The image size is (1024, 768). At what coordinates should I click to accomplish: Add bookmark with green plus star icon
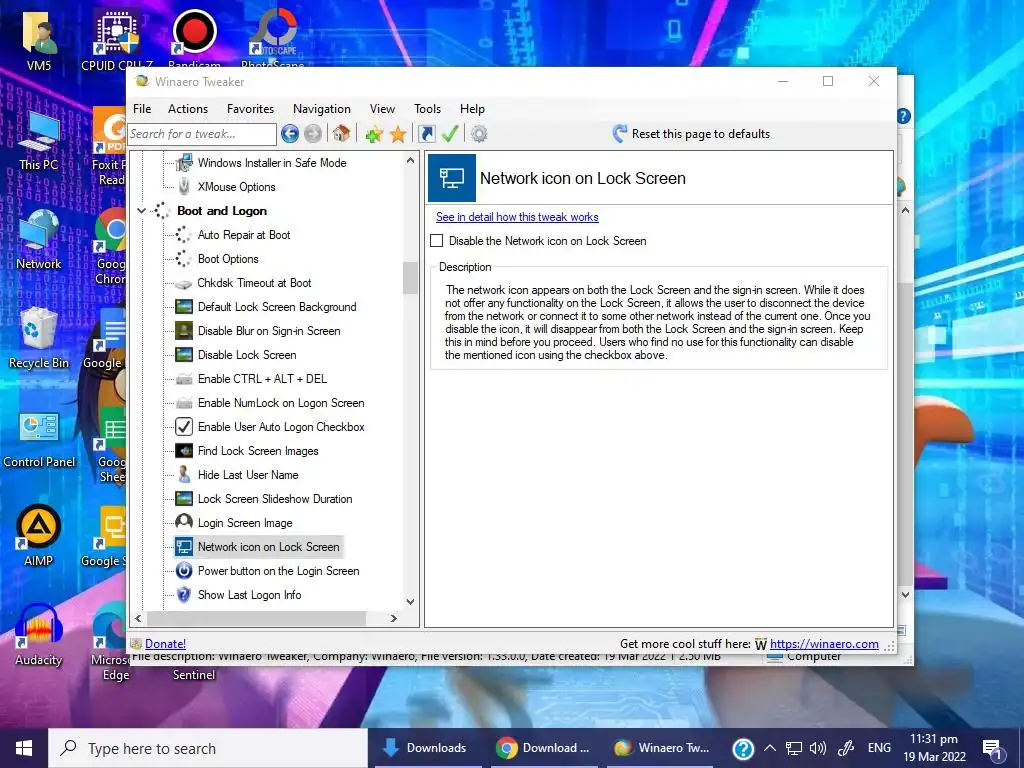point(374,135)
